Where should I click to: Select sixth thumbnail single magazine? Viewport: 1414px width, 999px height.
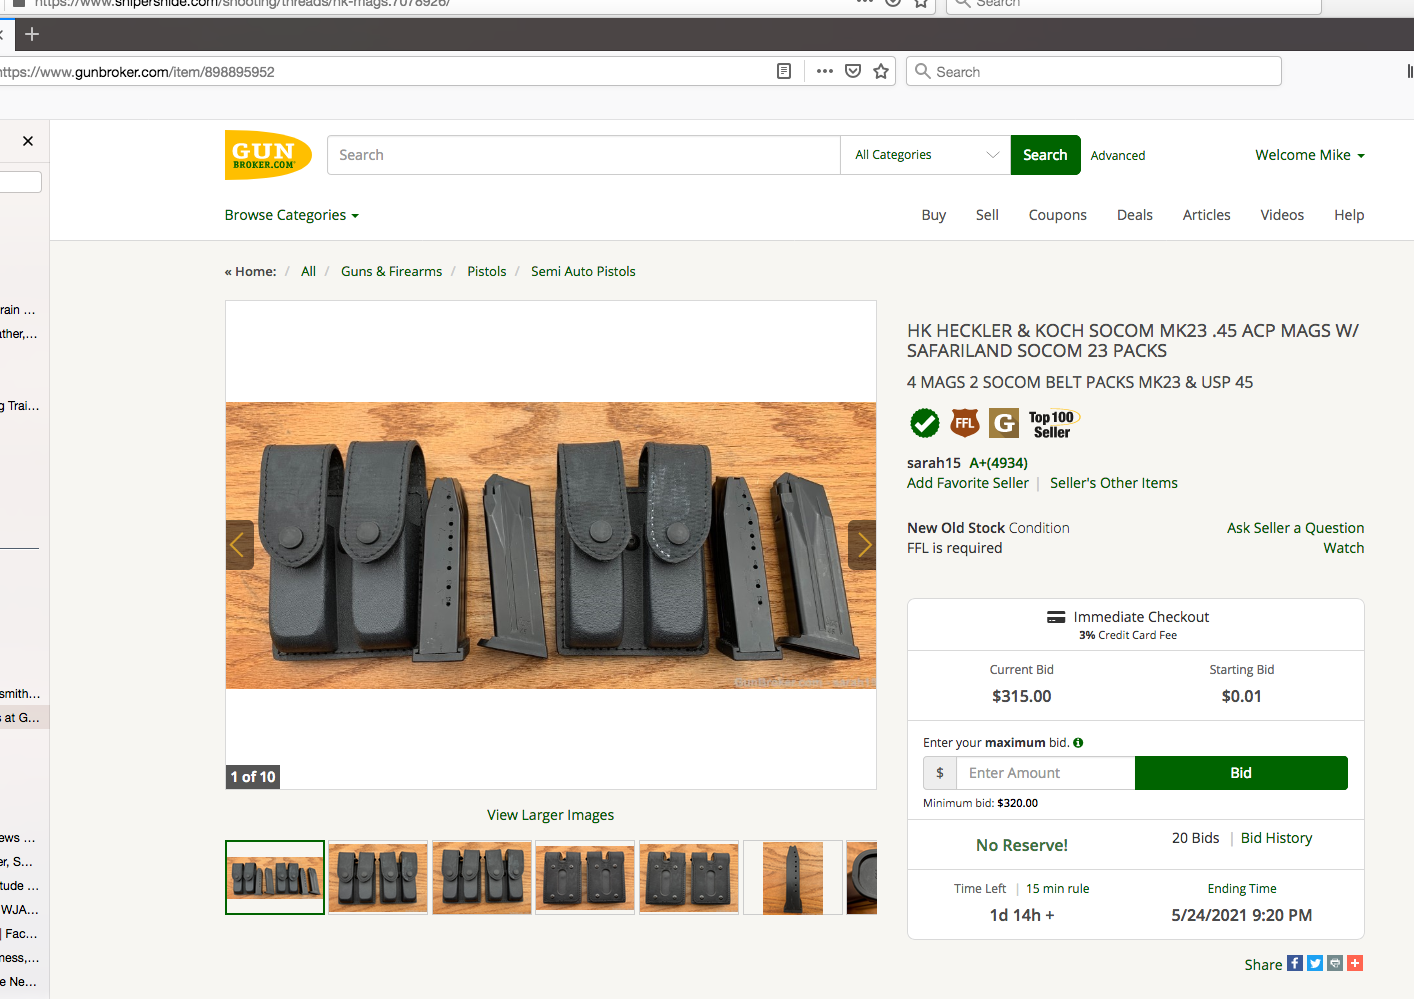(793, 877)
